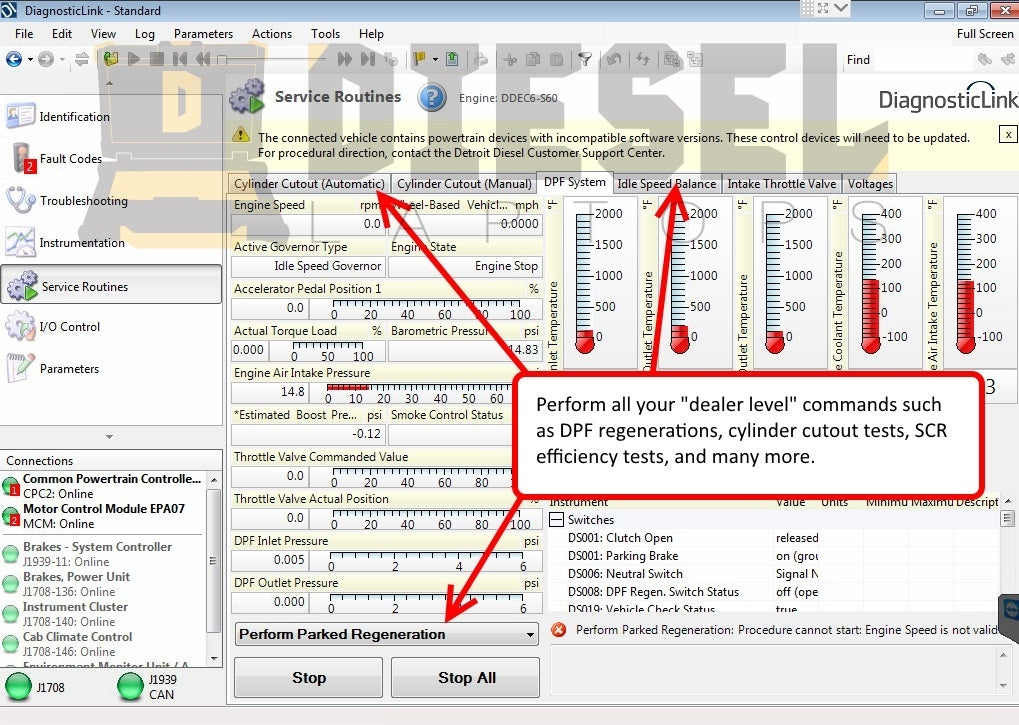
Task: Open the Parameters panel in sidebar
Action: pyautogui.click(x=110, y=368)
